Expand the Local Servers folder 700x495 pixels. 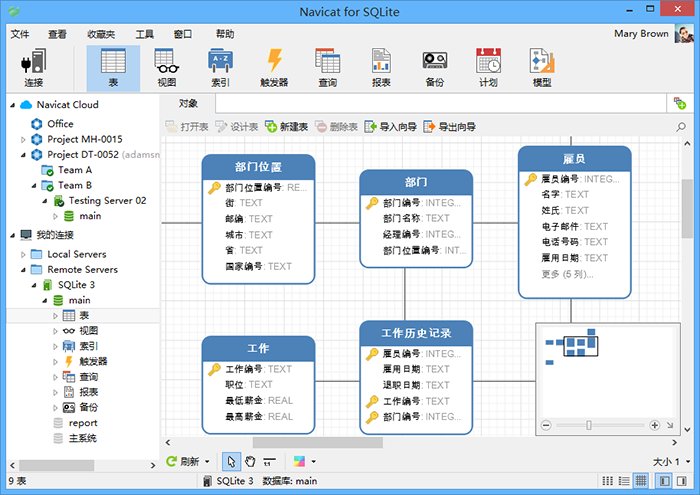(23, 254)
